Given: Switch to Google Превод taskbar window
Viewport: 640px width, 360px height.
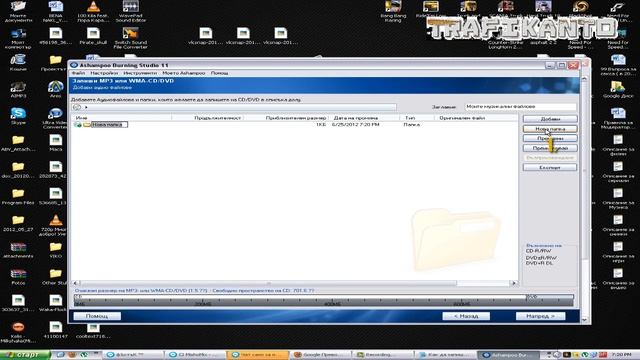Looking at the screenshot, I should [321, 355].
